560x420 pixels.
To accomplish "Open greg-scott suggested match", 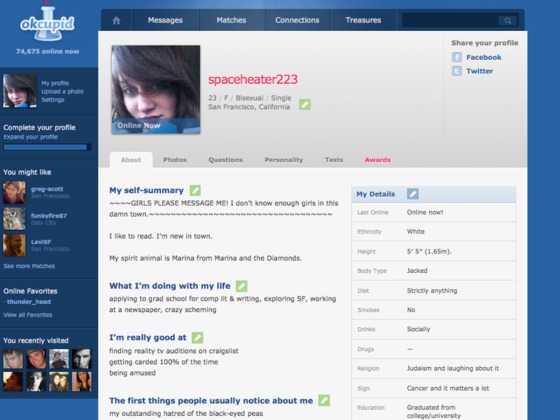I will click(47, 189).
